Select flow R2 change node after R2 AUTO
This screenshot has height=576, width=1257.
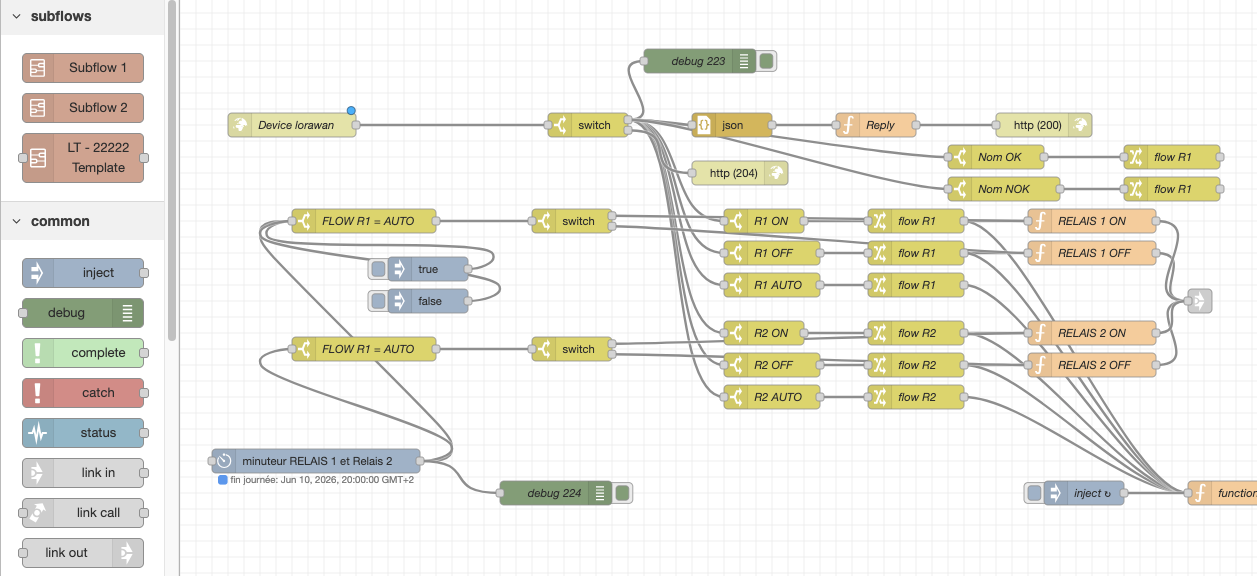pos(916,397)
